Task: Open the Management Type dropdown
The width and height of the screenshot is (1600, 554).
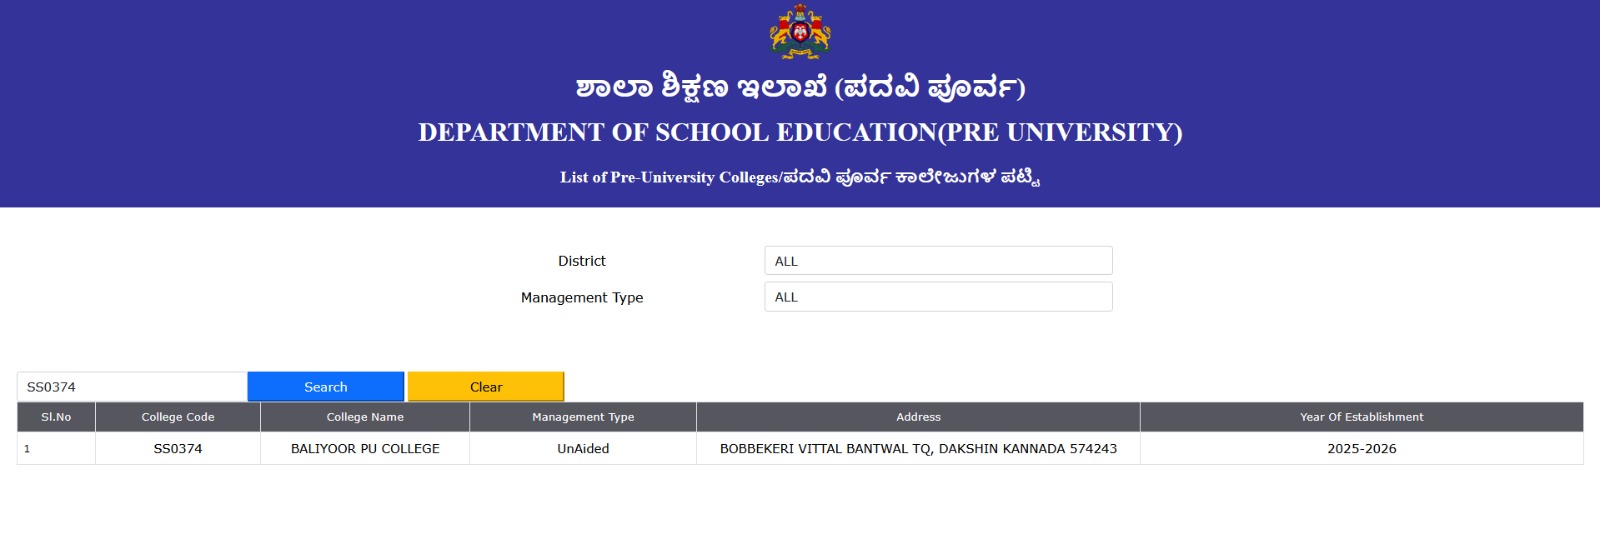Action: tap(938, 297)
